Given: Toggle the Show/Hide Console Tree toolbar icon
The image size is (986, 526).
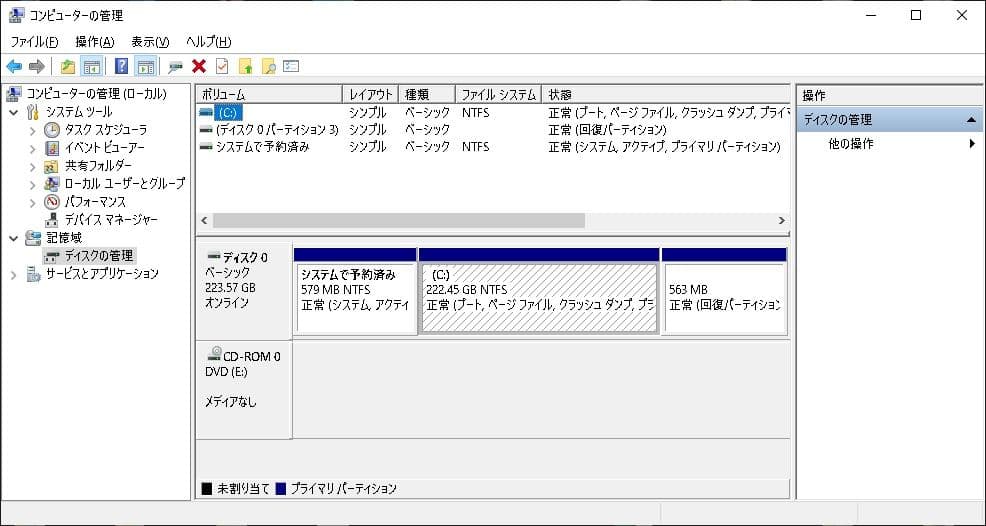Looking at the screenshot, I should point(92,66).
